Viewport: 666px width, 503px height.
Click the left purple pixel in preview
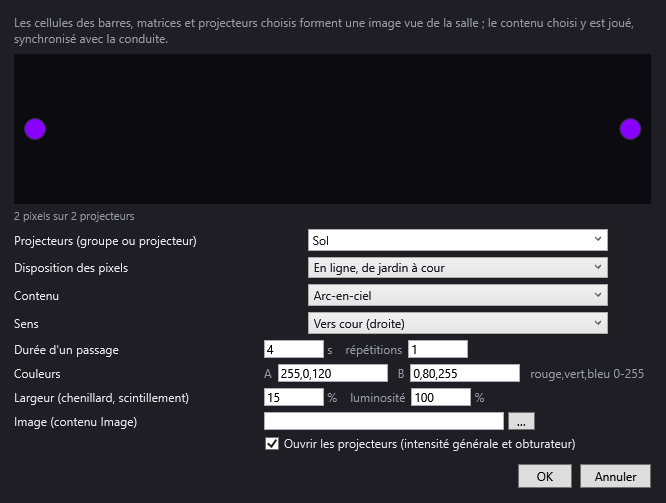point(35,129)
